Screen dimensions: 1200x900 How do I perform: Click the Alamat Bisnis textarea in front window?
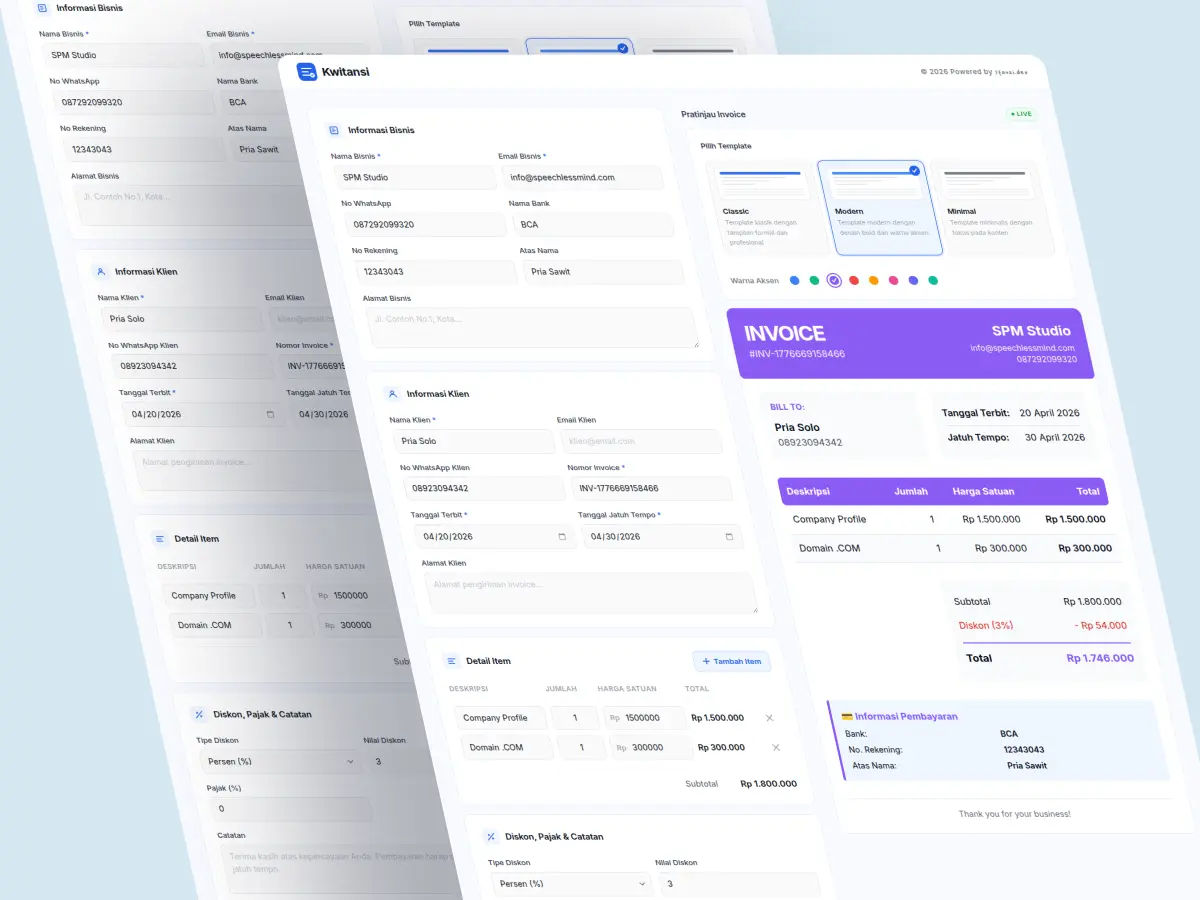531,328
